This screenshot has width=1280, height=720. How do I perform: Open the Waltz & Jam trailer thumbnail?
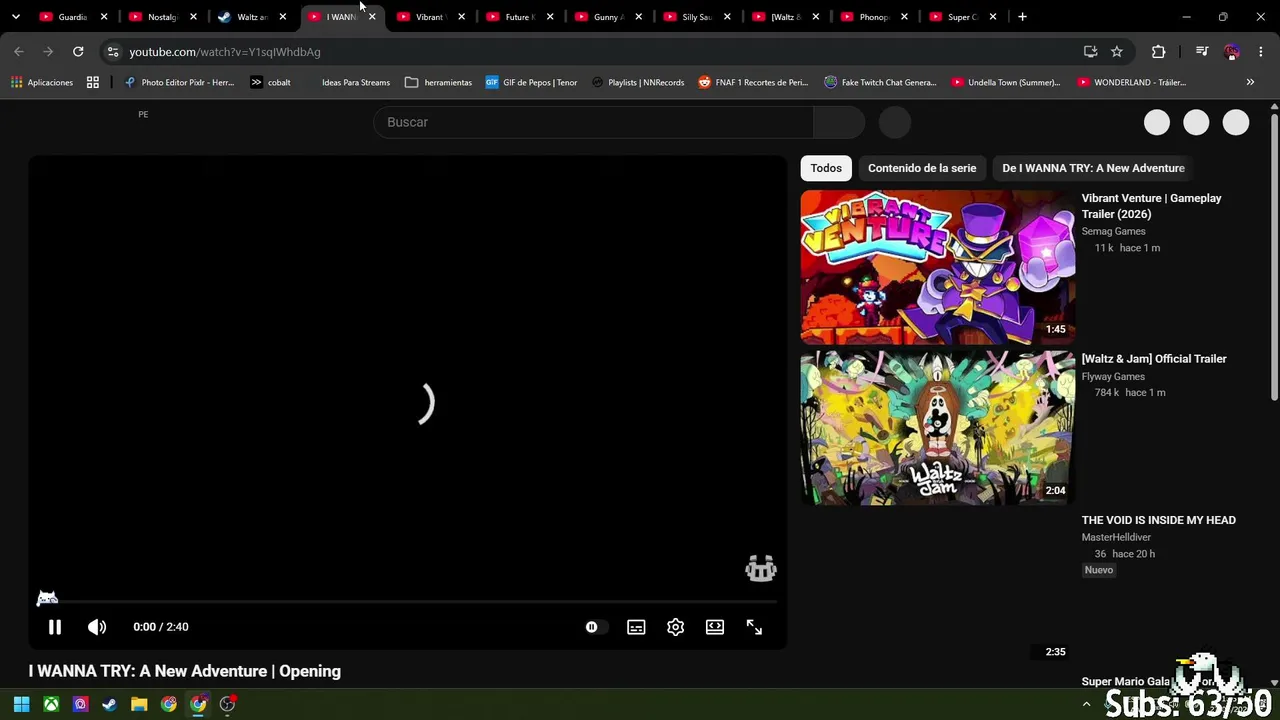(x=938, y=428)
